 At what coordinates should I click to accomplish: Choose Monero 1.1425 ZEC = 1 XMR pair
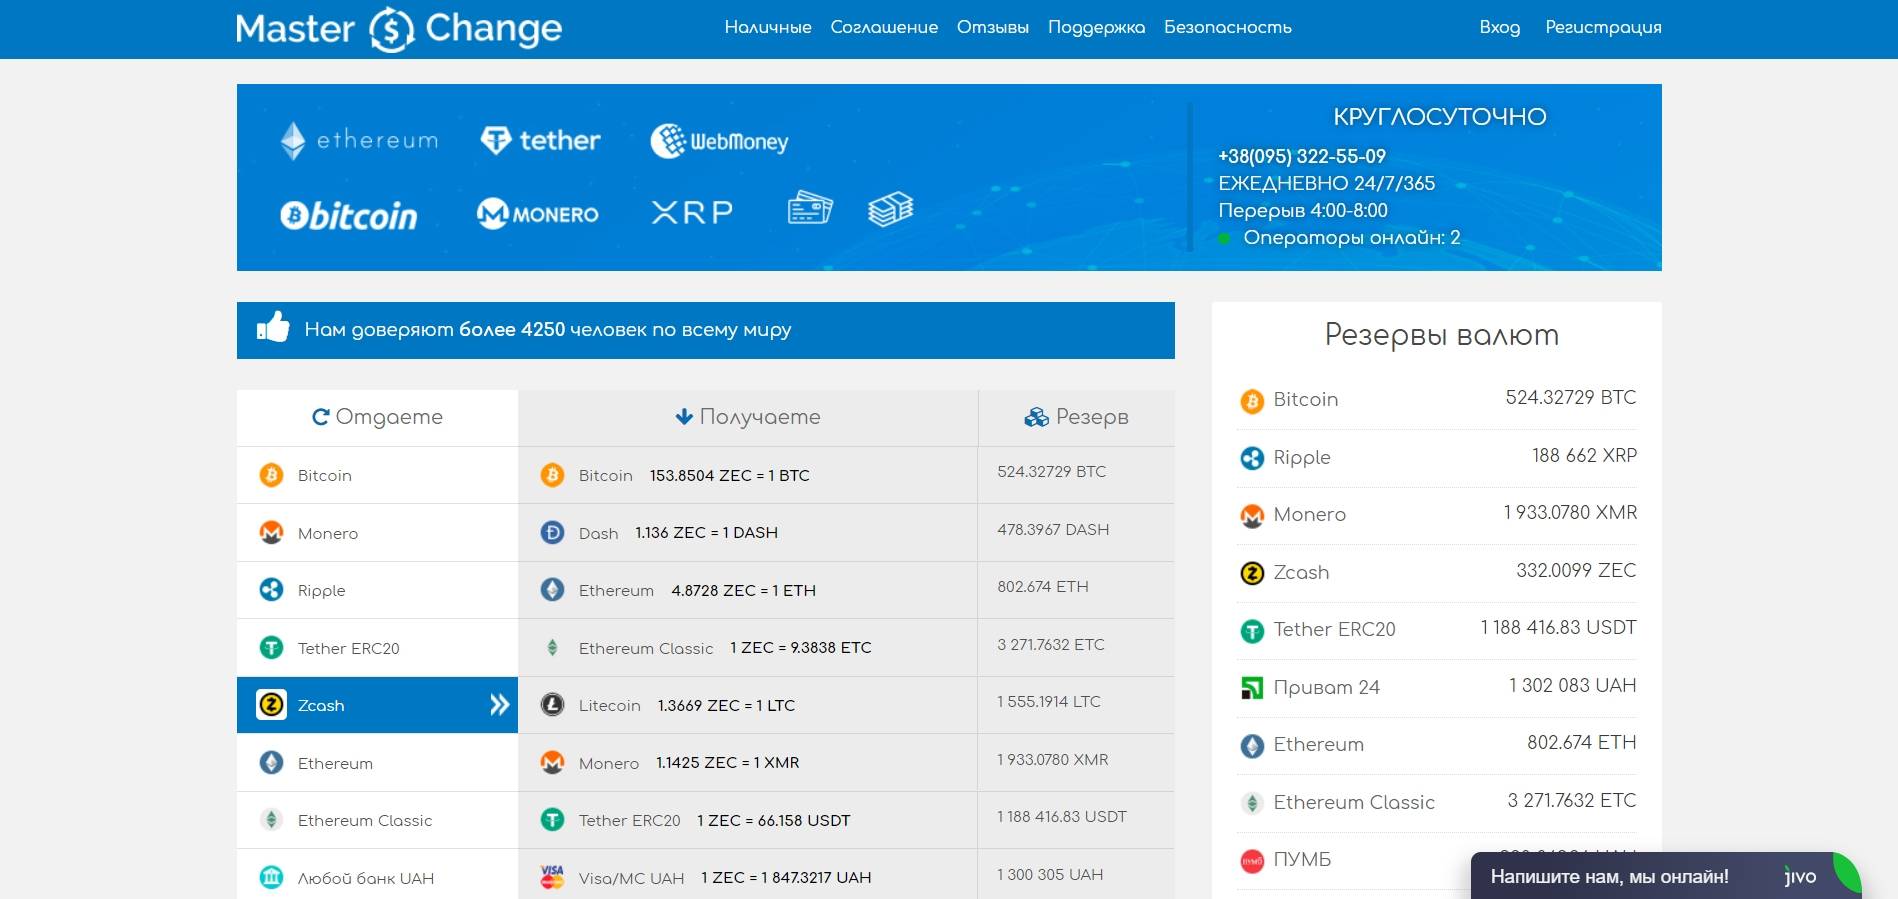tap(748, 763)
